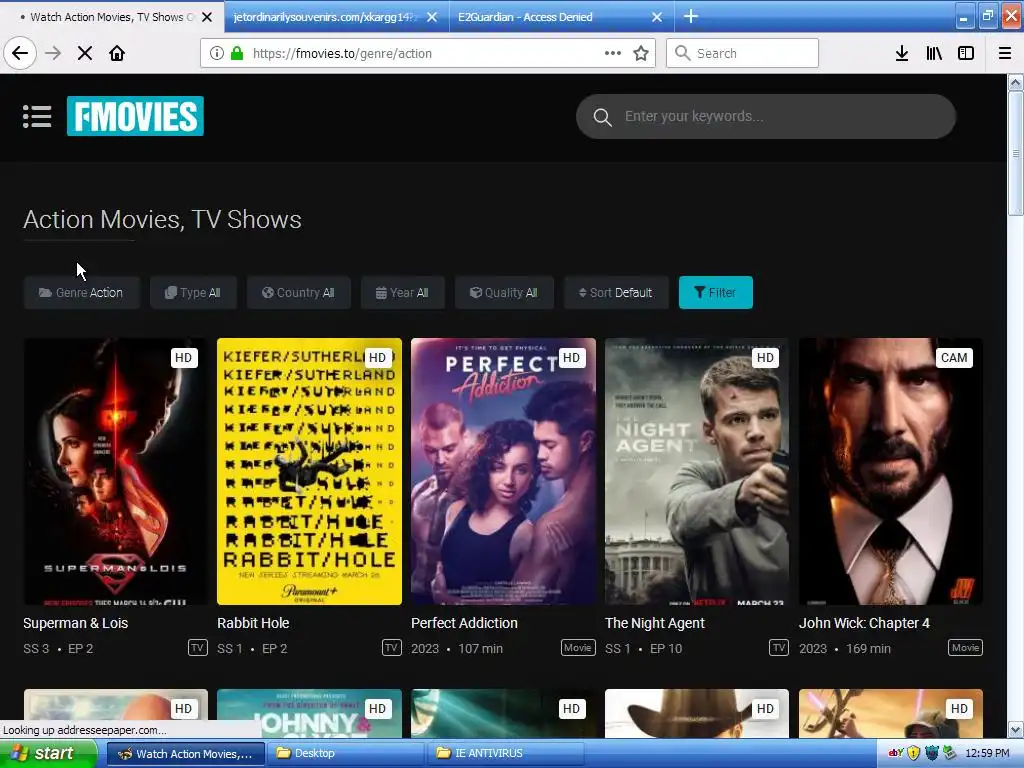Open The Night Agent title link
The width and height of the screenshot is (1024, 768).
click(x=655, y=623)
